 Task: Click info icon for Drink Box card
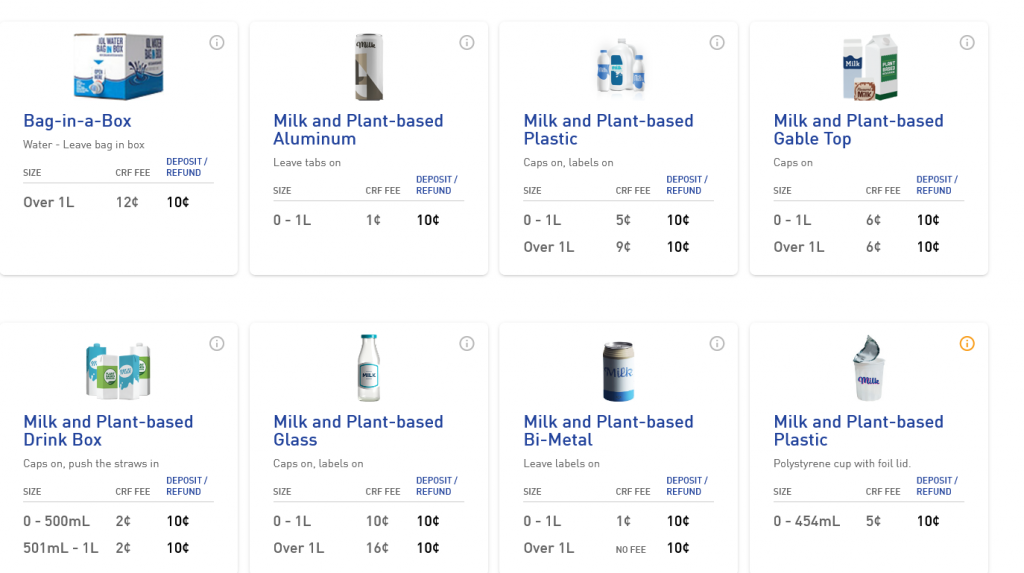point(217,344)
